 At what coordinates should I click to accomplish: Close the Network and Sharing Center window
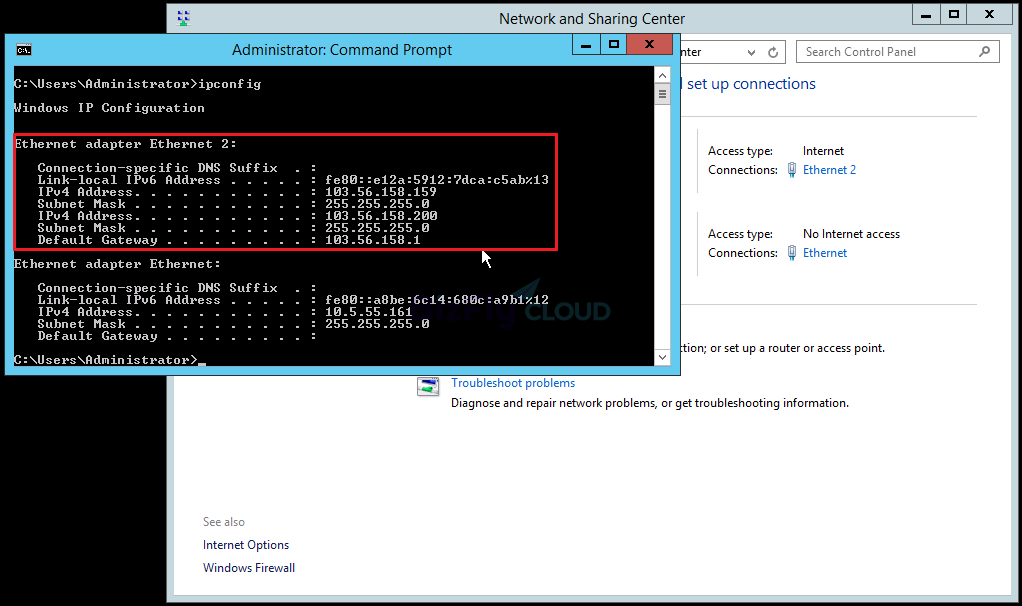[989, 14]
